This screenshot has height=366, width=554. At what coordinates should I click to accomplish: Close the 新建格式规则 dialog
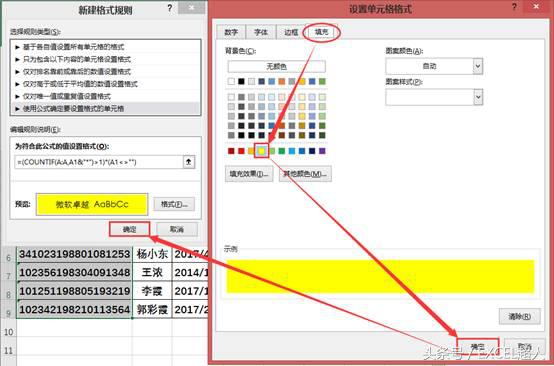click(x=191, y=8)
